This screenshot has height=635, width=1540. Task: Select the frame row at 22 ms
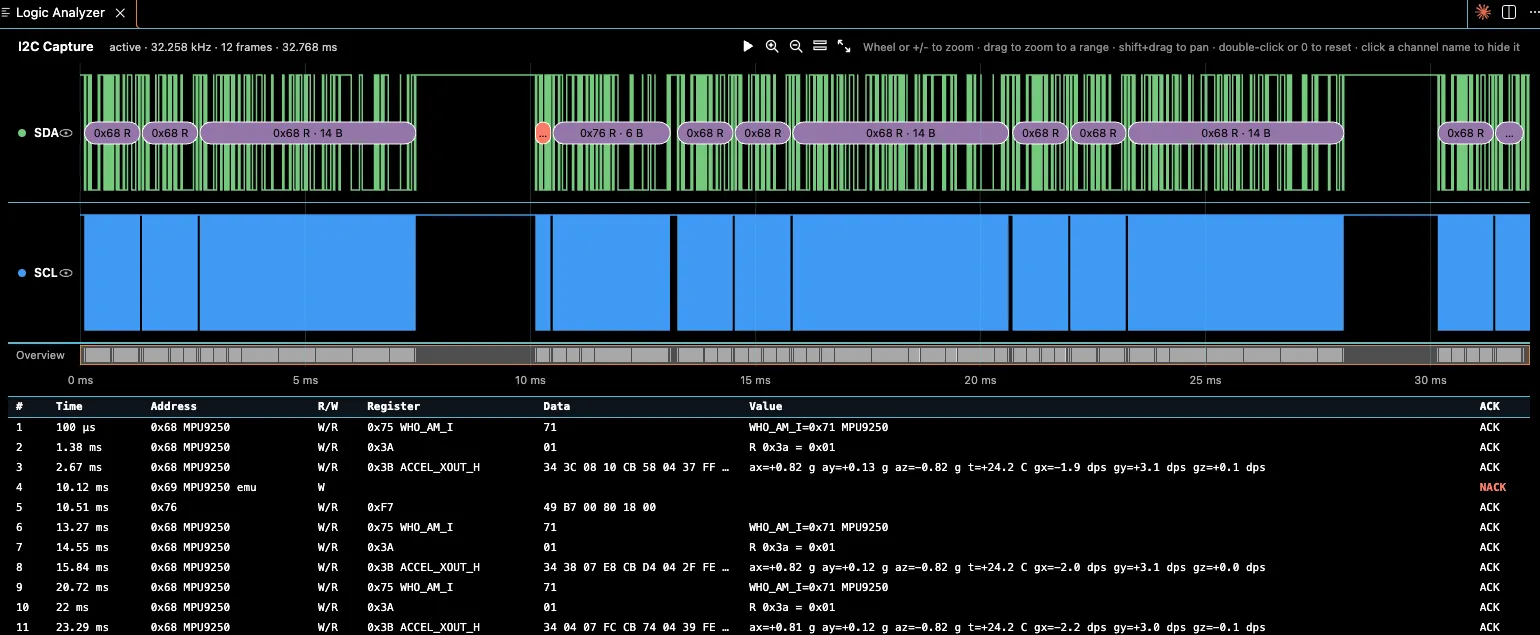point(770,607)
